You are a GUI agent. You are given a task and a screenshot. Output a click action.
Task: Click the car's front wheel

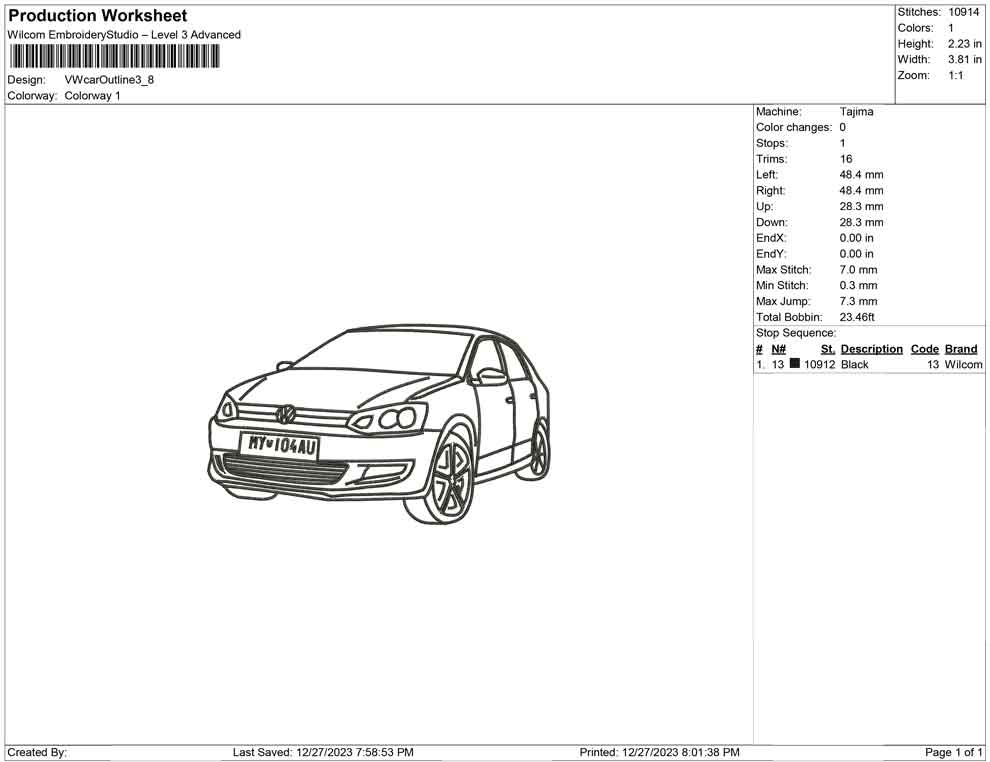point(451,474)
